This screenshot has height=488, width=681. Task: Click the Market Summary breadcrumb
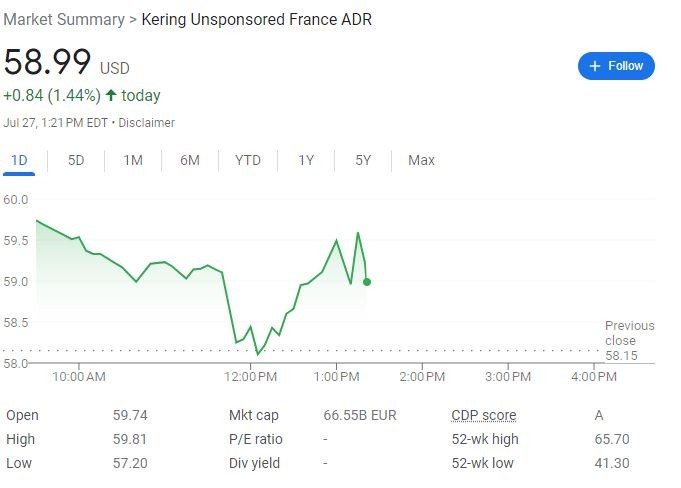pyautogui.click(x=64, y=19)
